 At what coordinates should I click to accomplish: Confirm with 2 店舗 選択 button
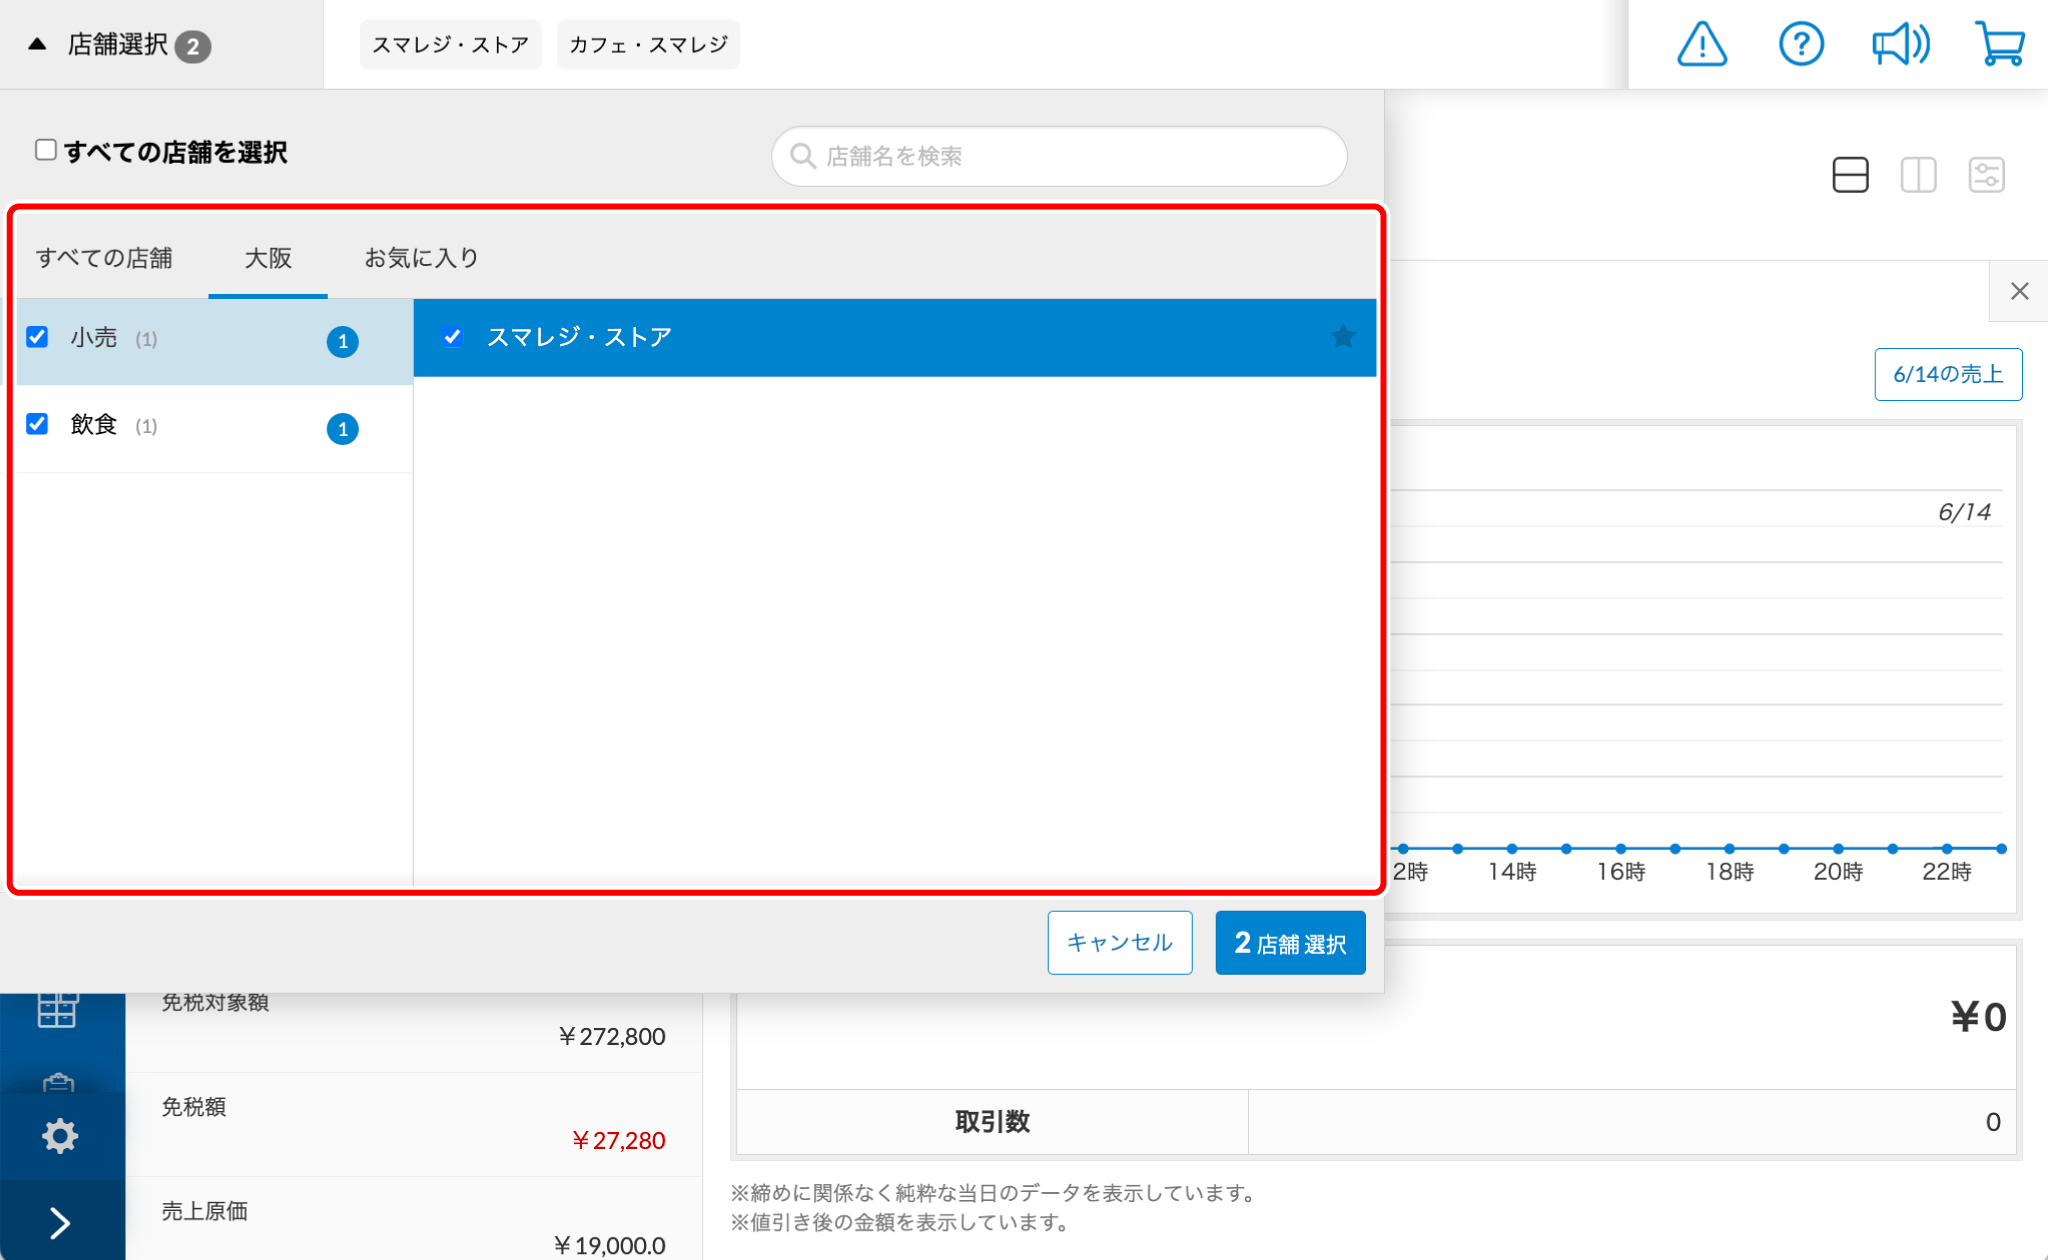pyautogui.click(x=1290, y=942)
